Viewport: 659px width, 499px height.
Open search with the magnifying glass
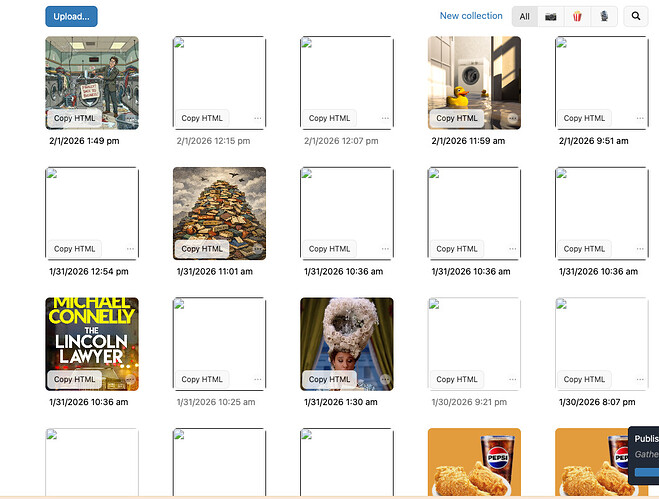pyautogui.click(x=636, y=17)
